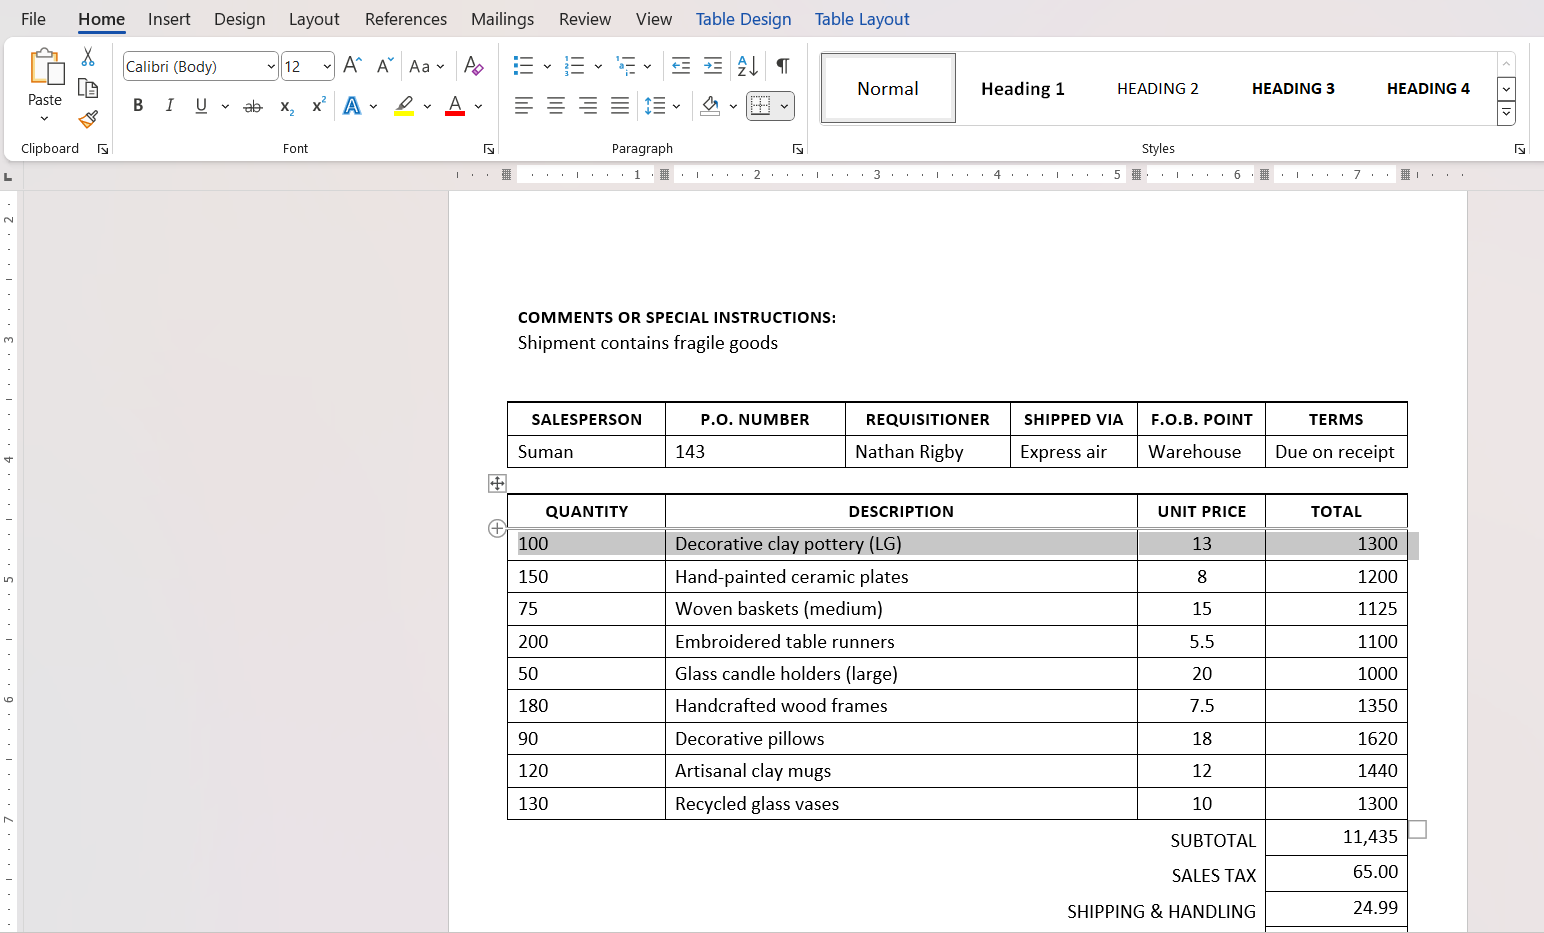Align text right

click(588, 105)
